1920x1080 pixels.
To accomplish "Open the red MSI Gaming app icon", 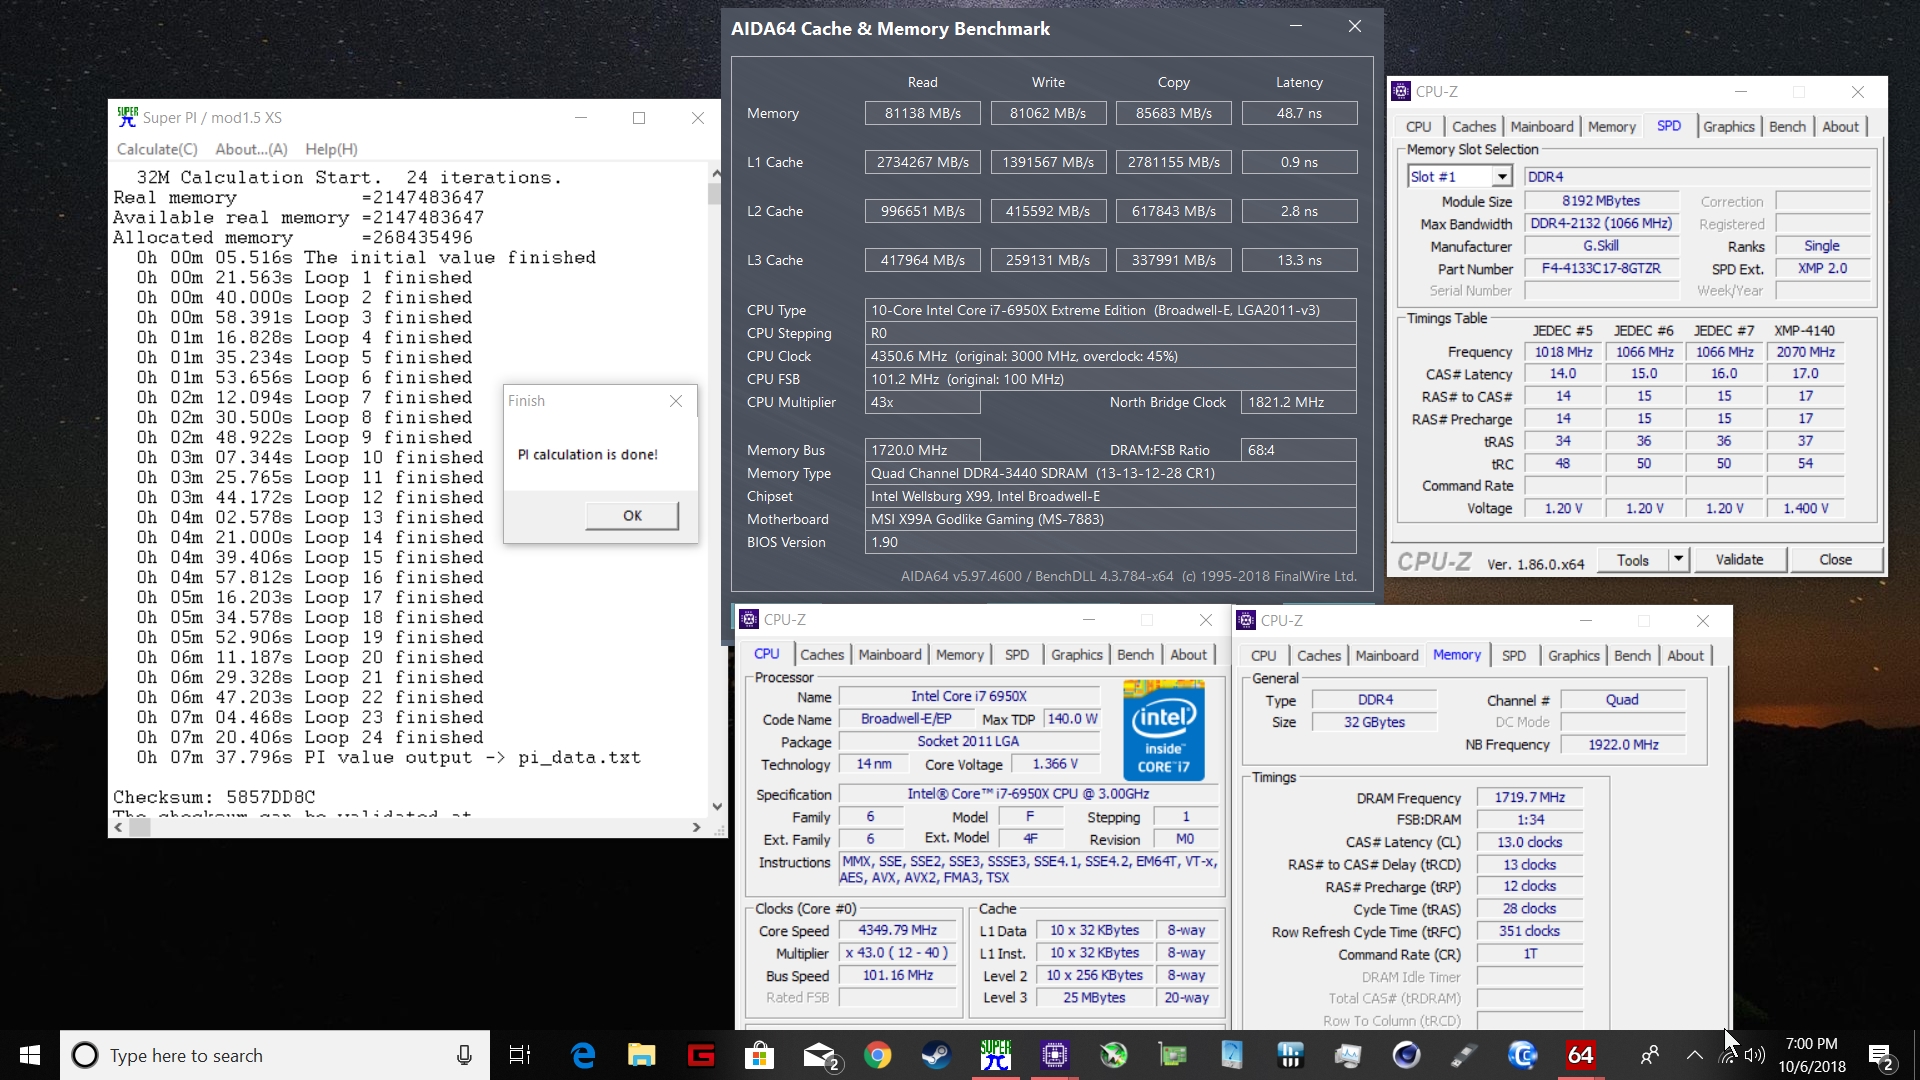I will [700, 1055].
